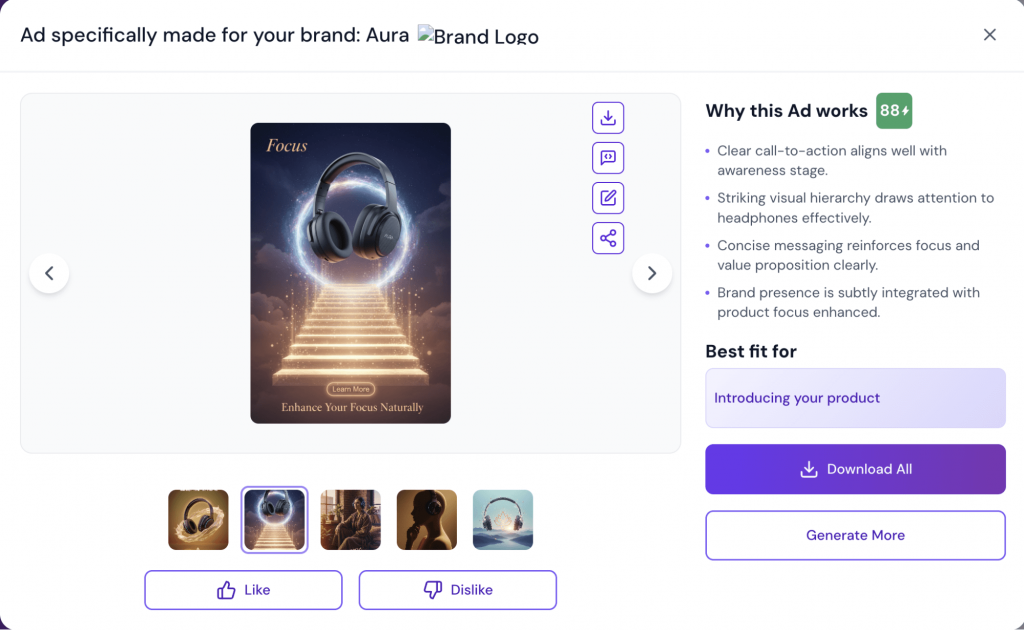1024x630 pixels.
Task: Share the generated ad
Action: click(x=607, y=237)
